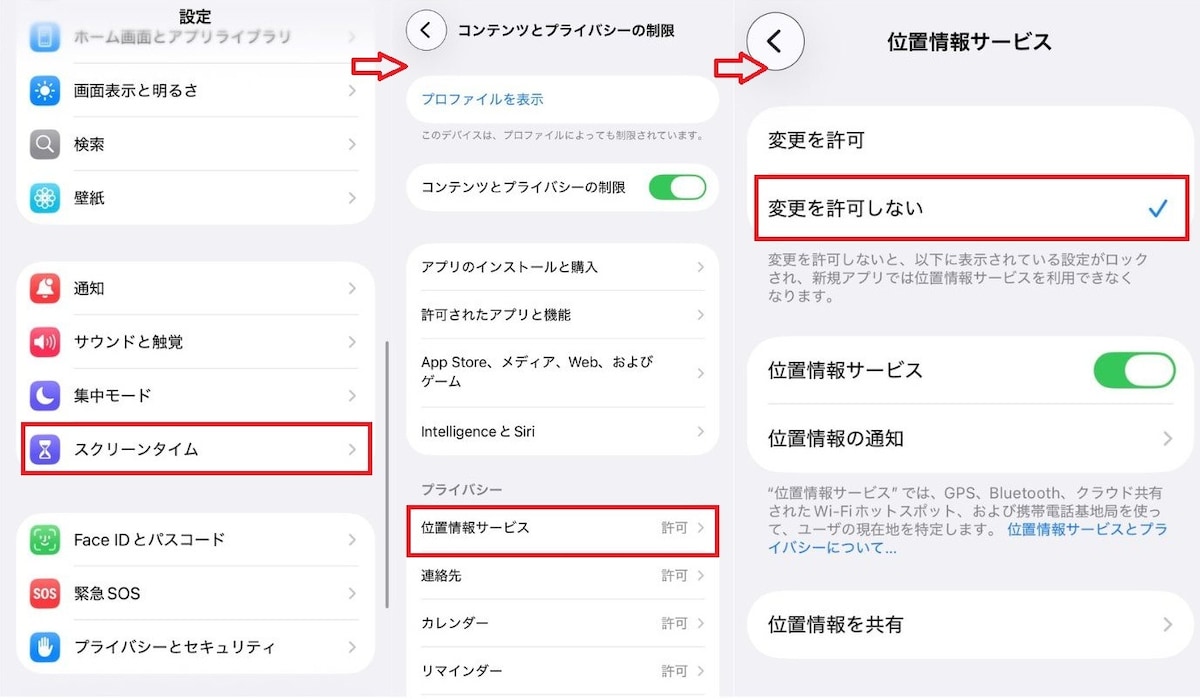The width and height of the screenshot is (1200, 699).
Task: Click the back chevron on 位置情報サービス screen
Action: pos(776,41)
